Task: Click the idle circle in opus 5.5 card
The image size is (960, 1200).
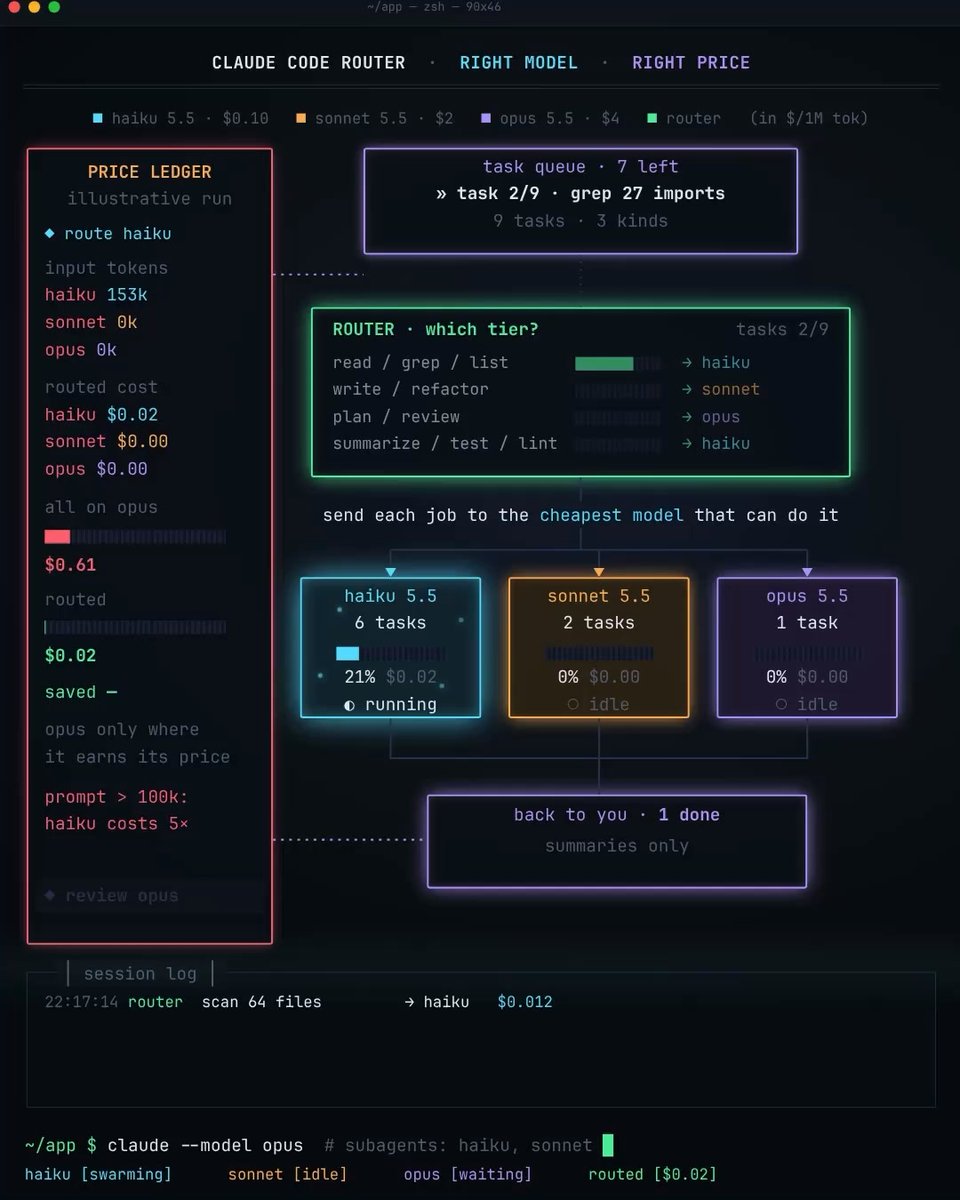Action: [x=781, y=704]
